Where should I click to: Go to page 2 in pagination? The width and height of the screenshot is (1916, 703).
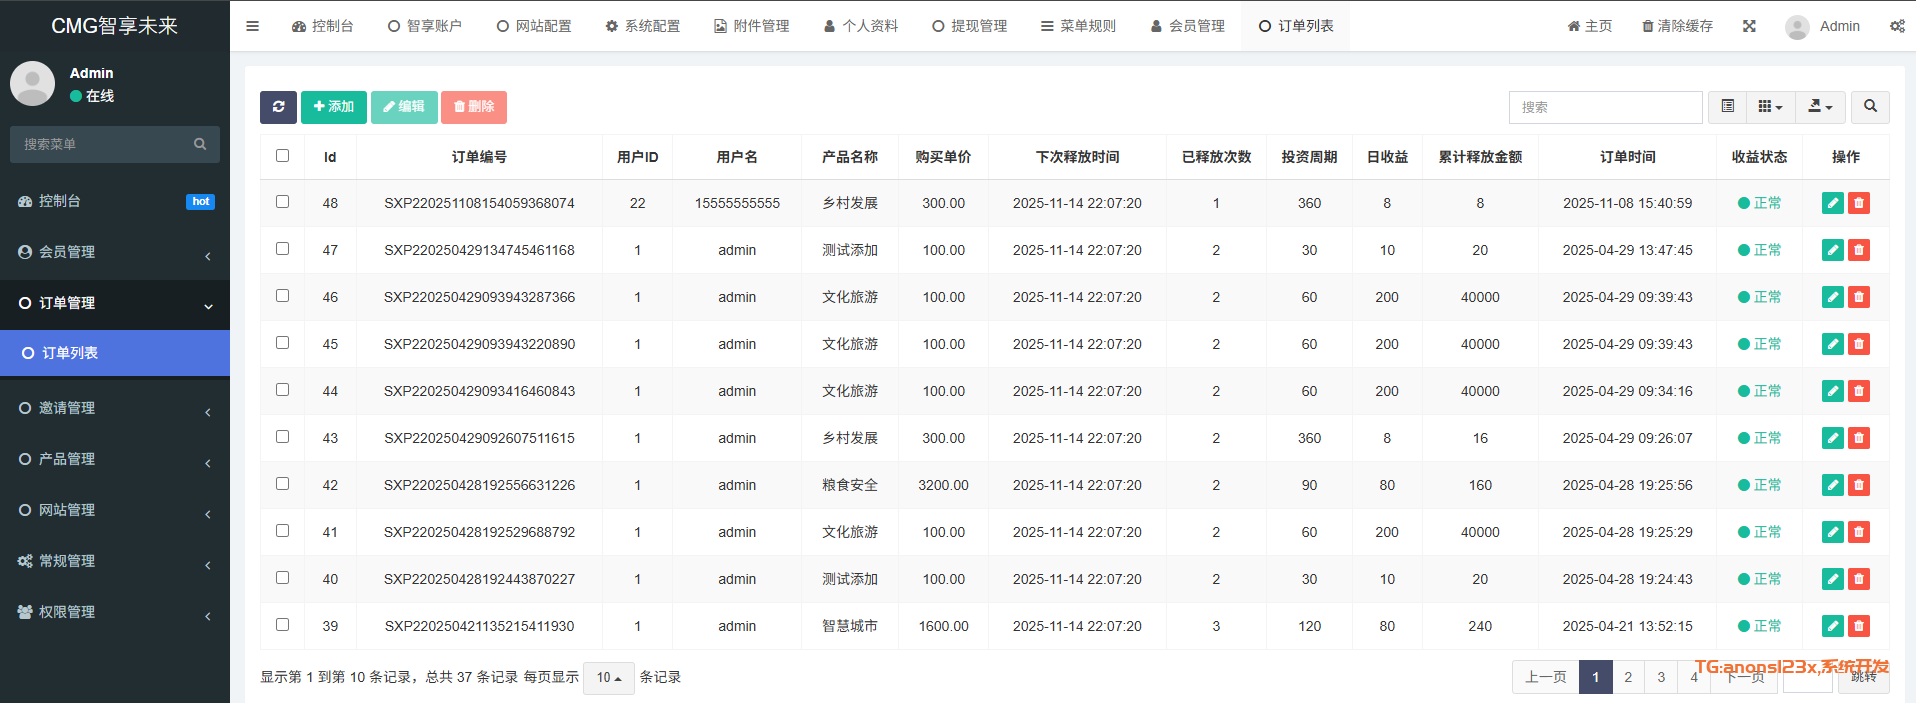(1628, 677)
